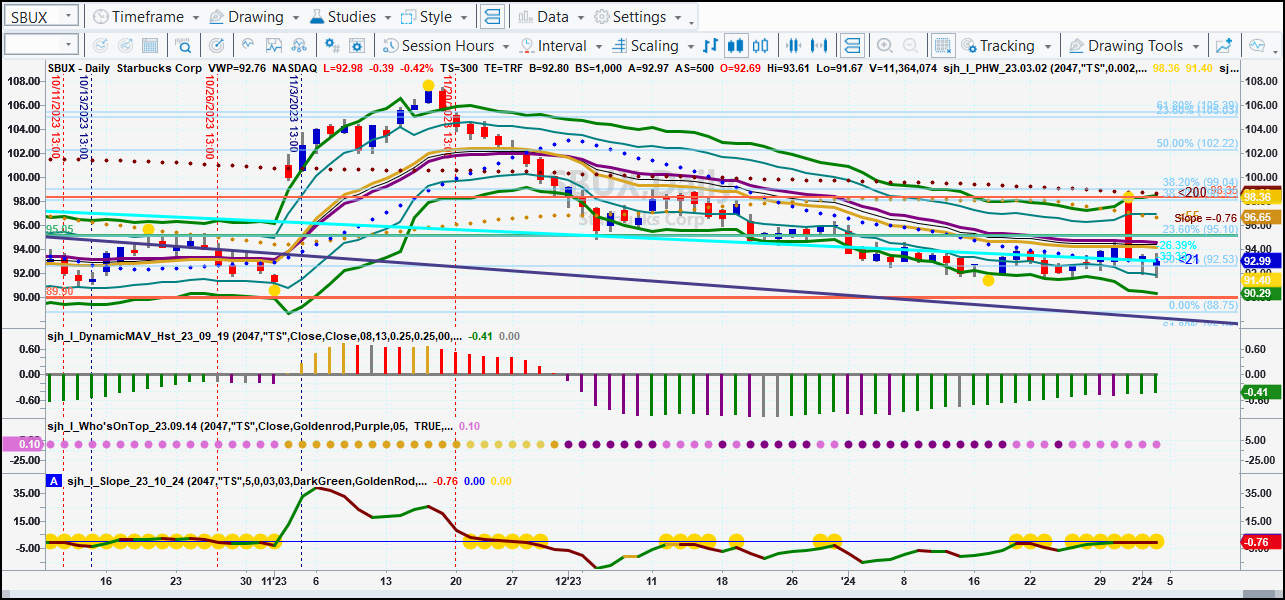The image size is (1285, 600).
Task: Expand the Data dropdown arrow
Action: 579,18
